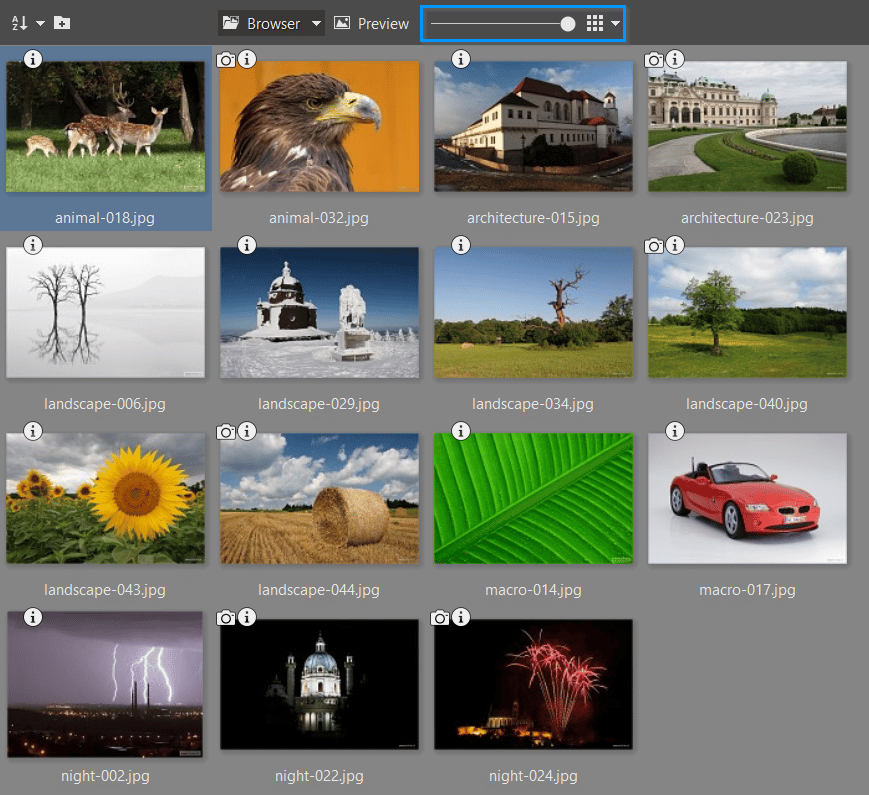The width and height of the screenshot is (869, 795).
Task: Expand the Browser mode dropdown arrow
Action: click(x=316, y=23)
